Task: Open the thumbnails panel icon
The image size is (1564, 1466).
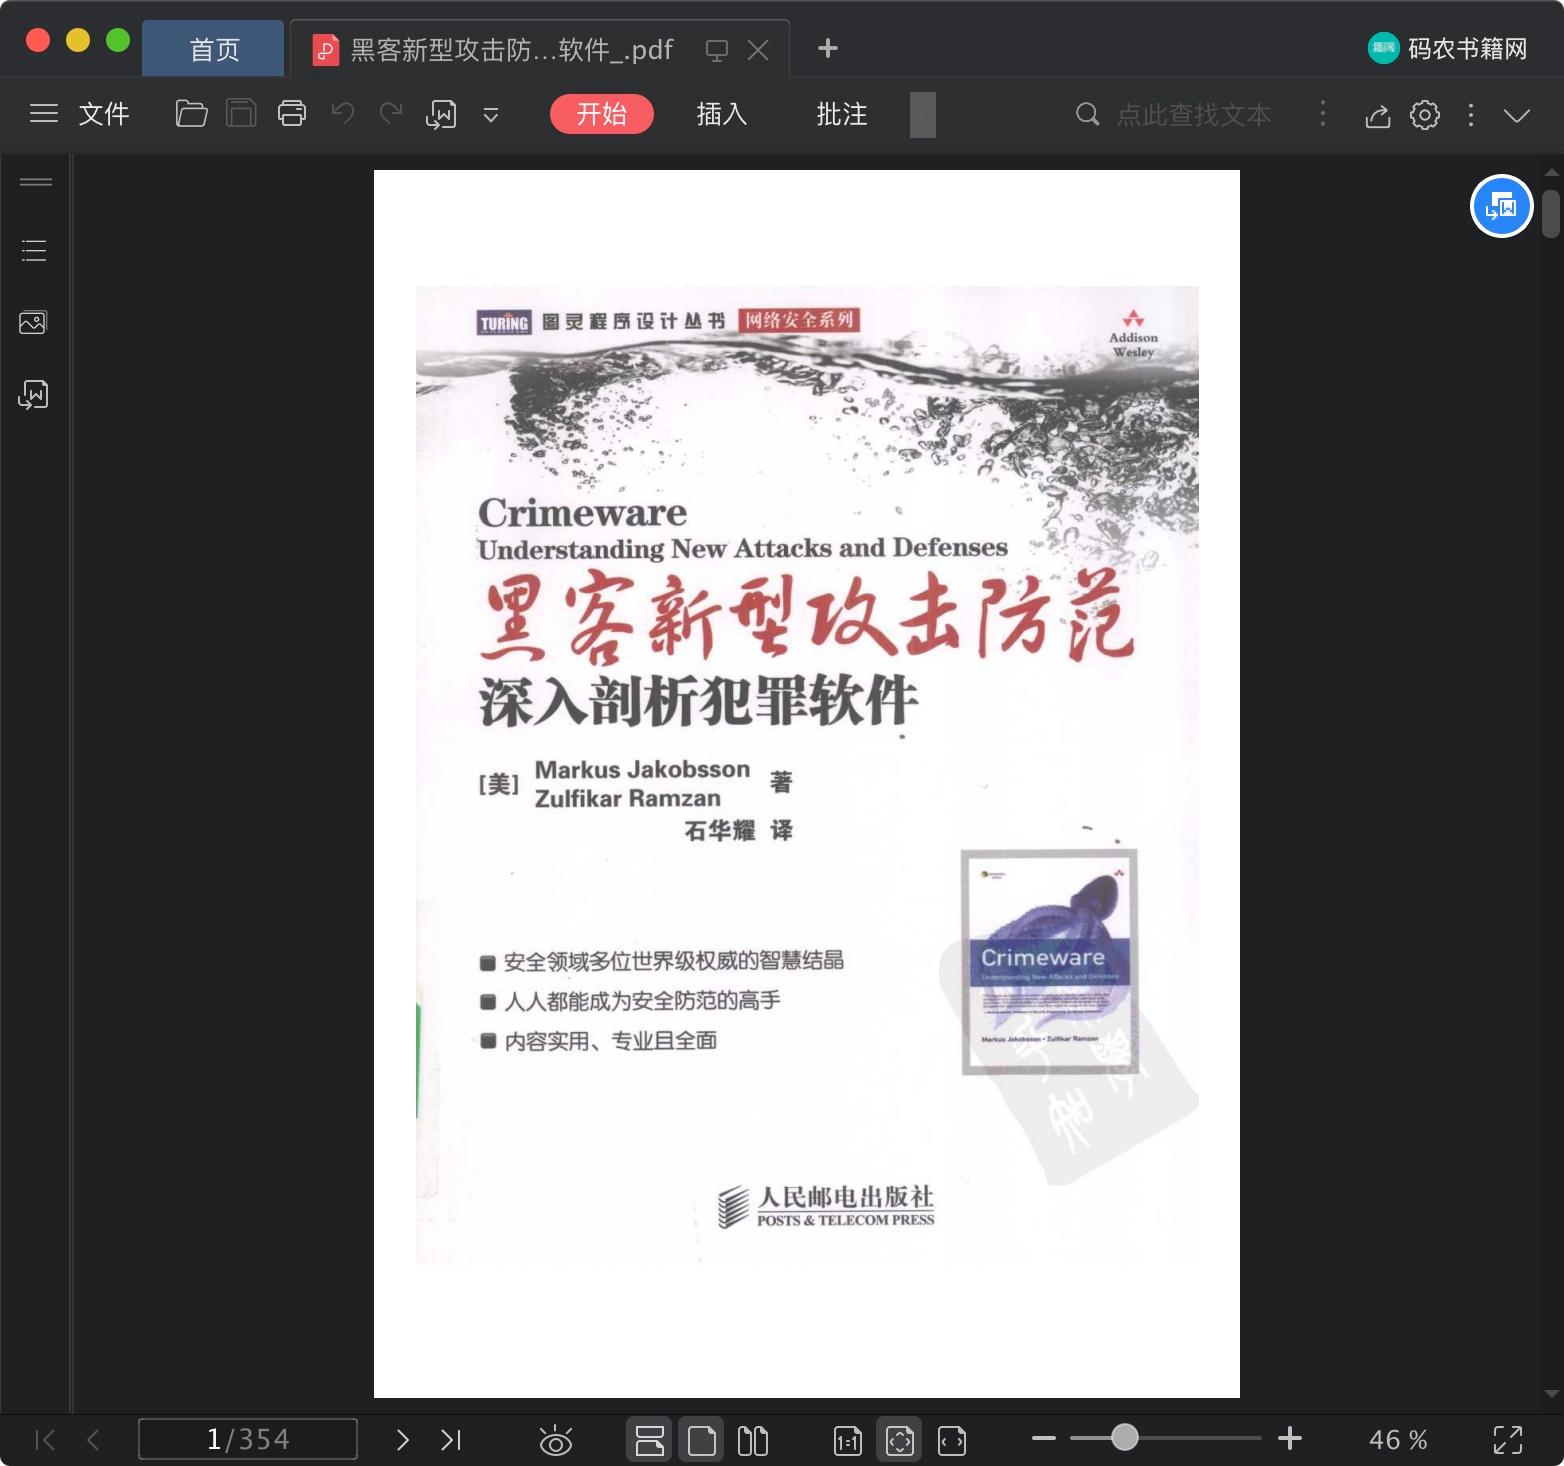Action: point(33,322)
